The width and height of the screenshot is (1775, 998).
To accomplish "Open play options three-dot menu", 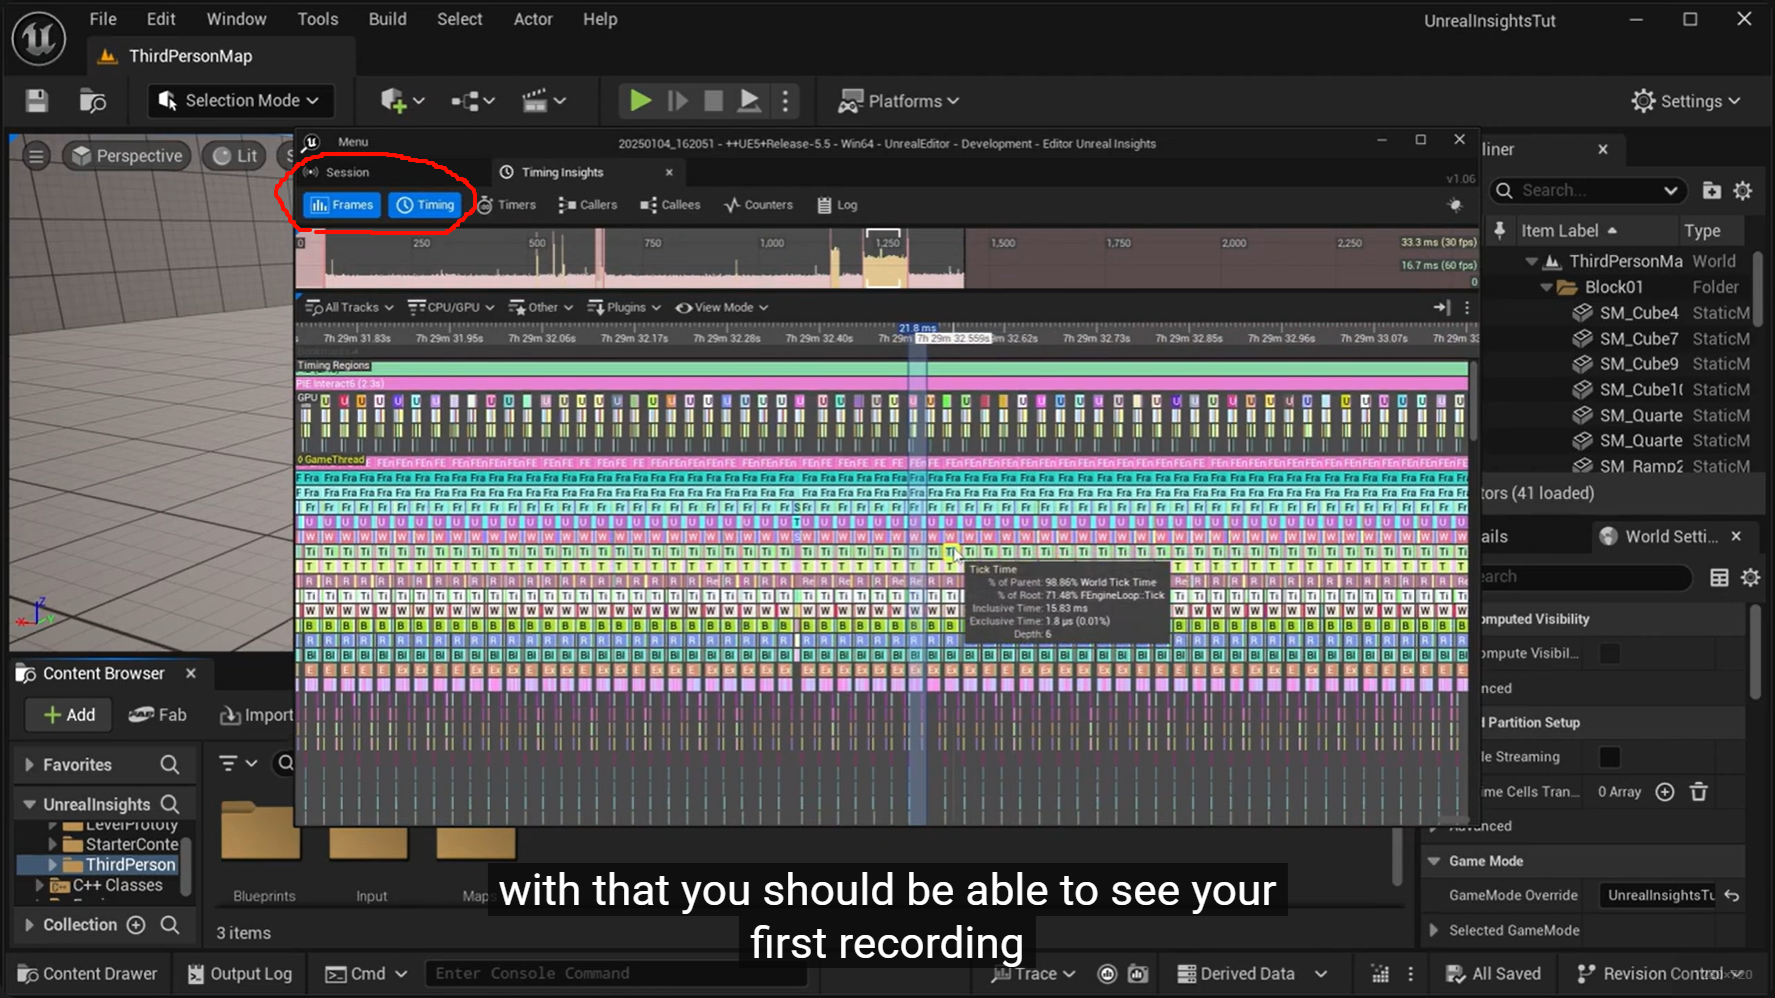I will tap(785, 101).
